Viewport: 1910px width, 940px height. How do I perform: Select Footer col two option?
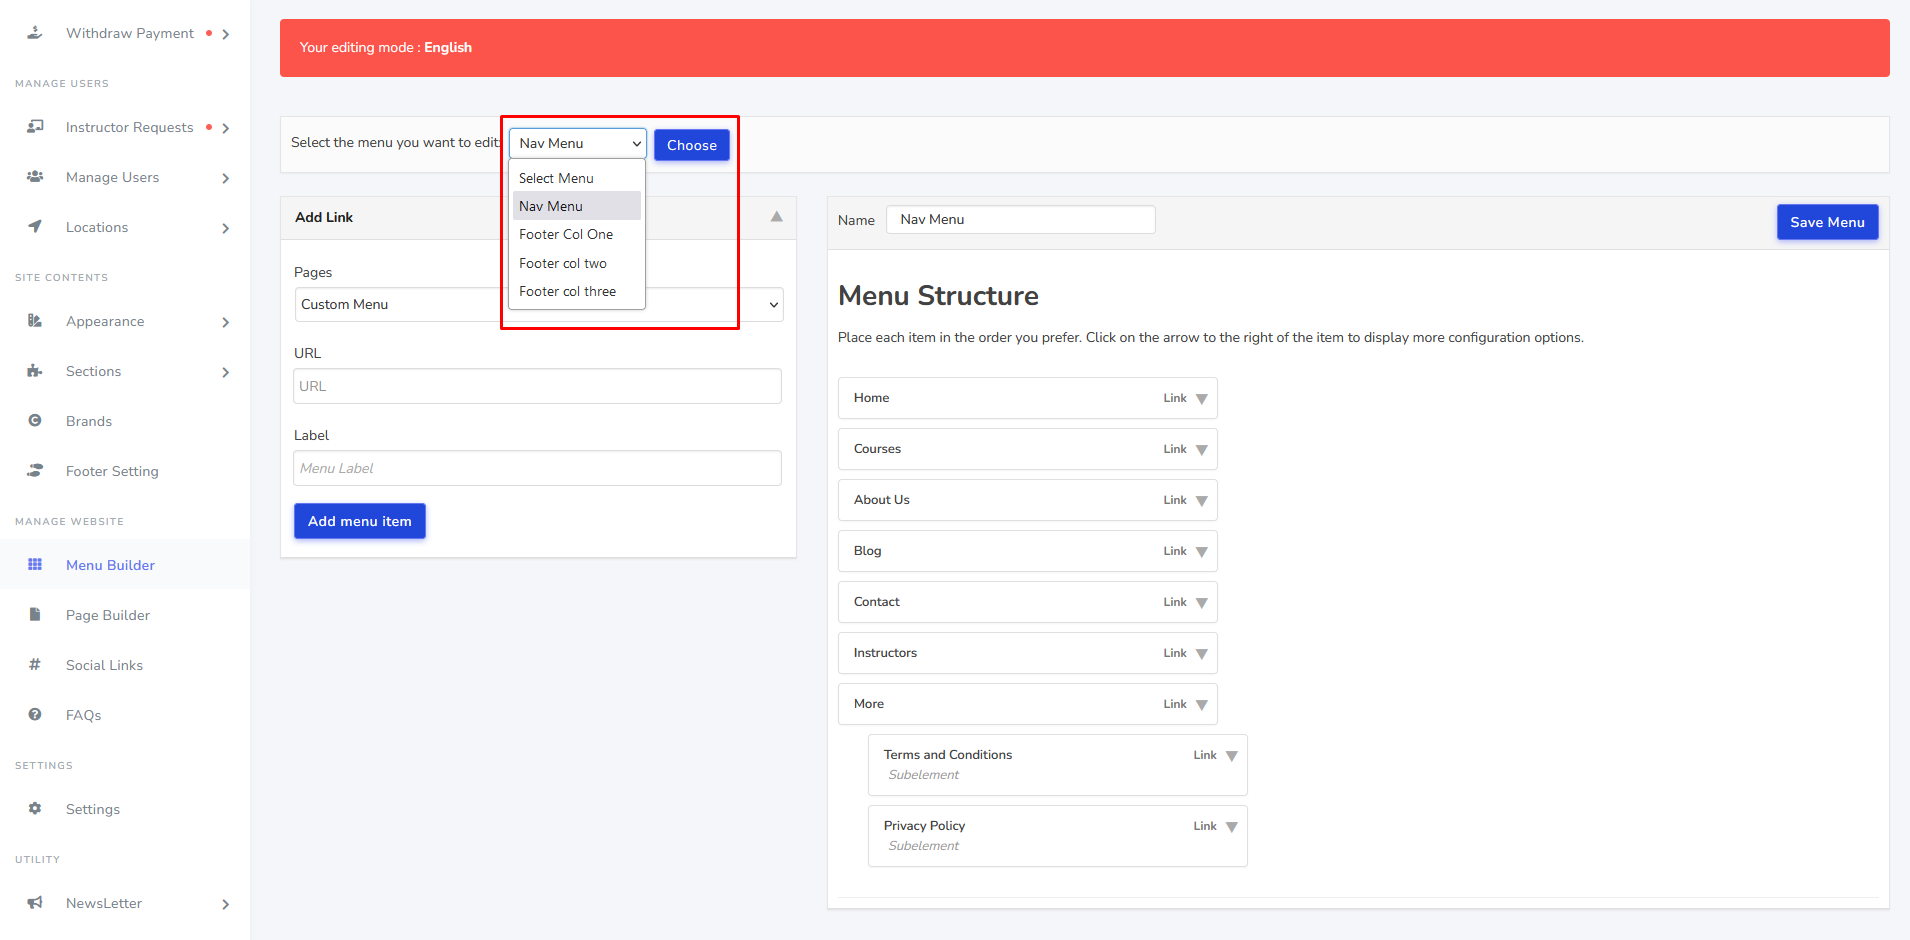[x=577, y=263]
